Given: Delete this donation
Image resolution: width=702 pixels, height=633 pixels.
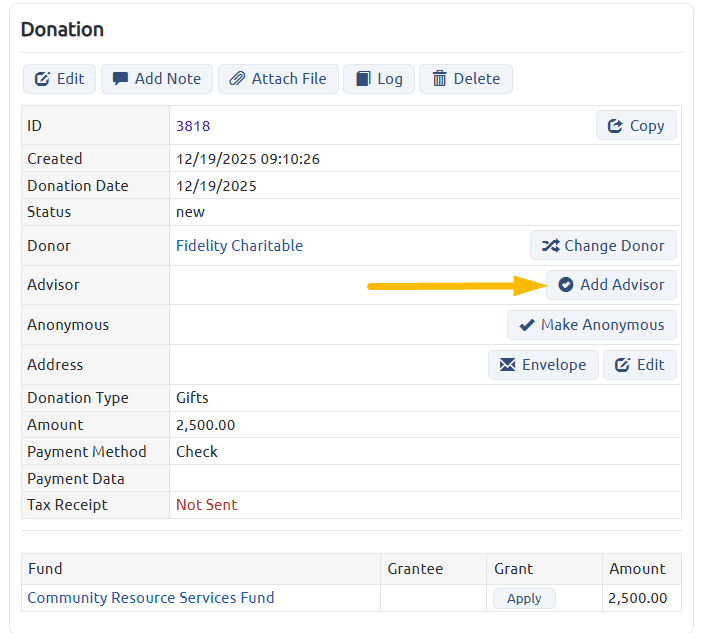Looking at the screenshot, I should (x=466, y=79).
